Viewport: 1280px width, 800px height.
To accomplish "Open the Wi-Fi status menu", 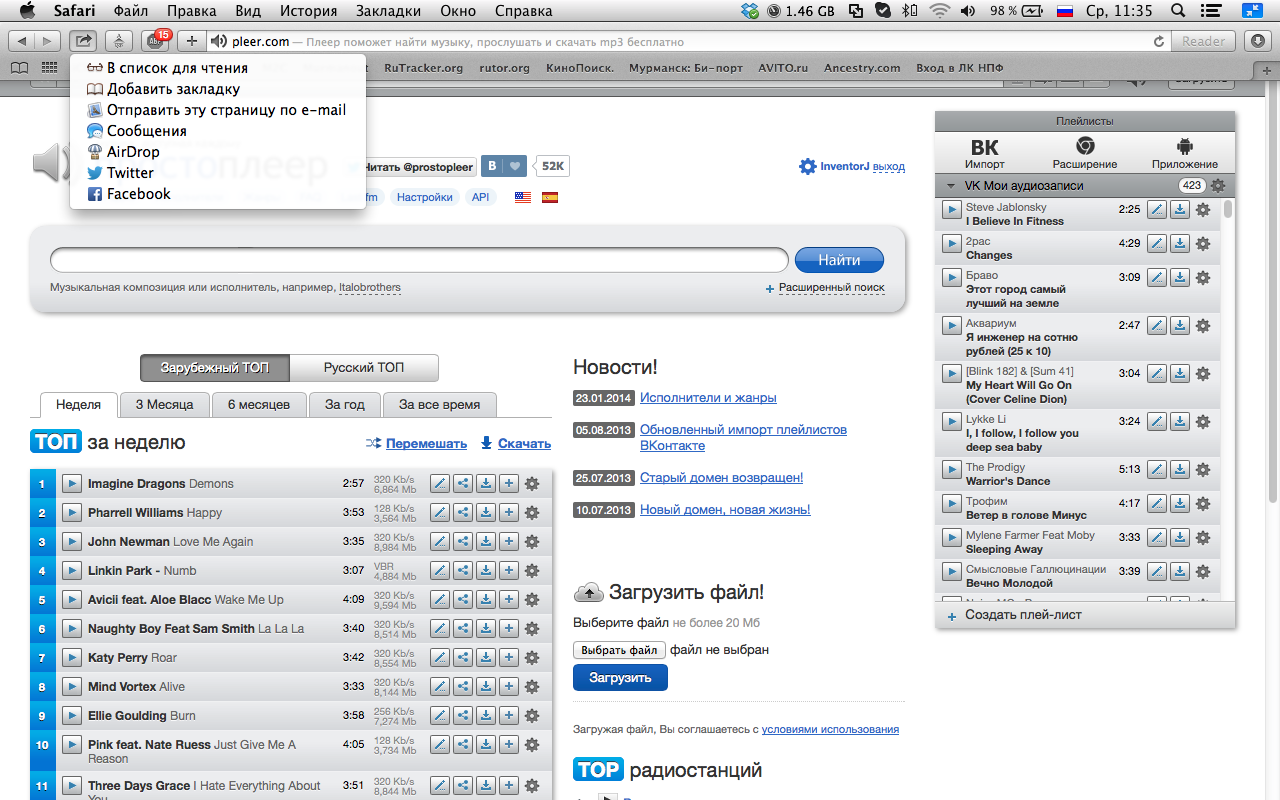I will pyautogui.click(x=938, y=11).
